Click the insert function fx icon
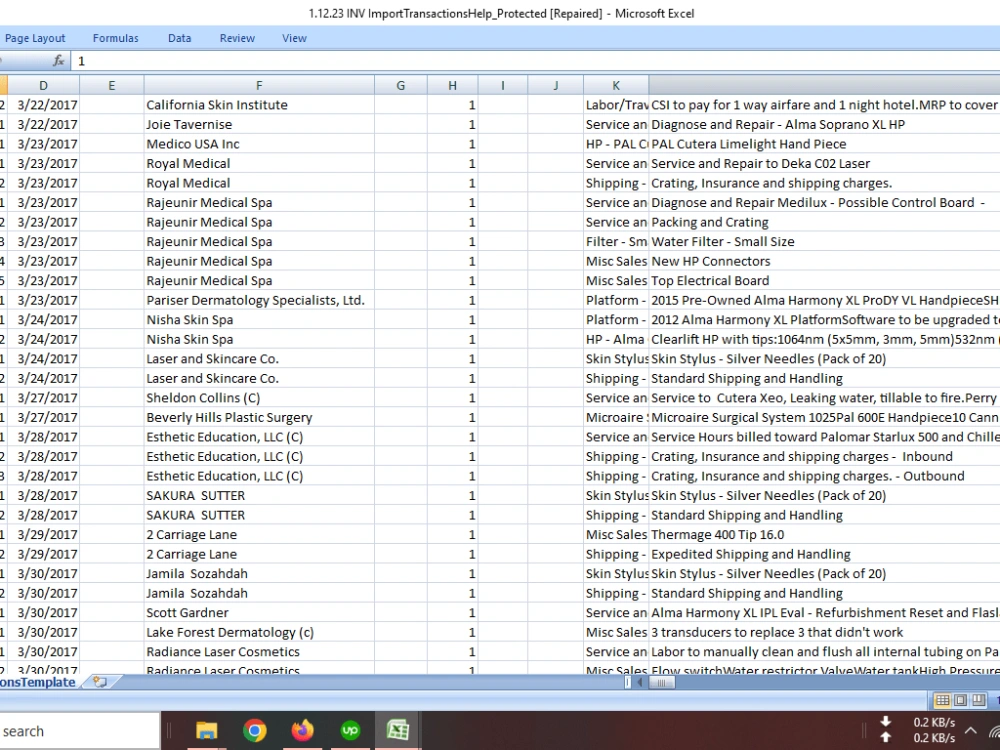 (x=59, y=61)
